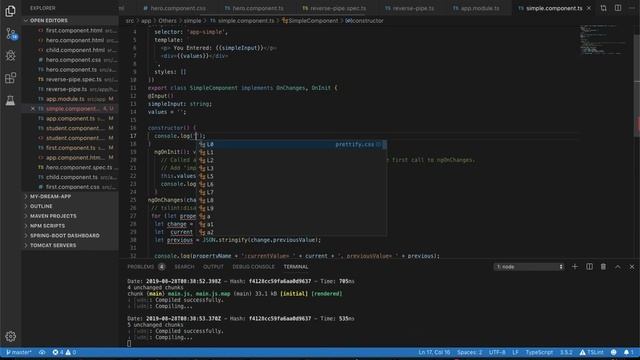Image resolution: width=640 pixels, height=360 pixels.
Task: Open the SEARCH panel tab
Action: 184,267
